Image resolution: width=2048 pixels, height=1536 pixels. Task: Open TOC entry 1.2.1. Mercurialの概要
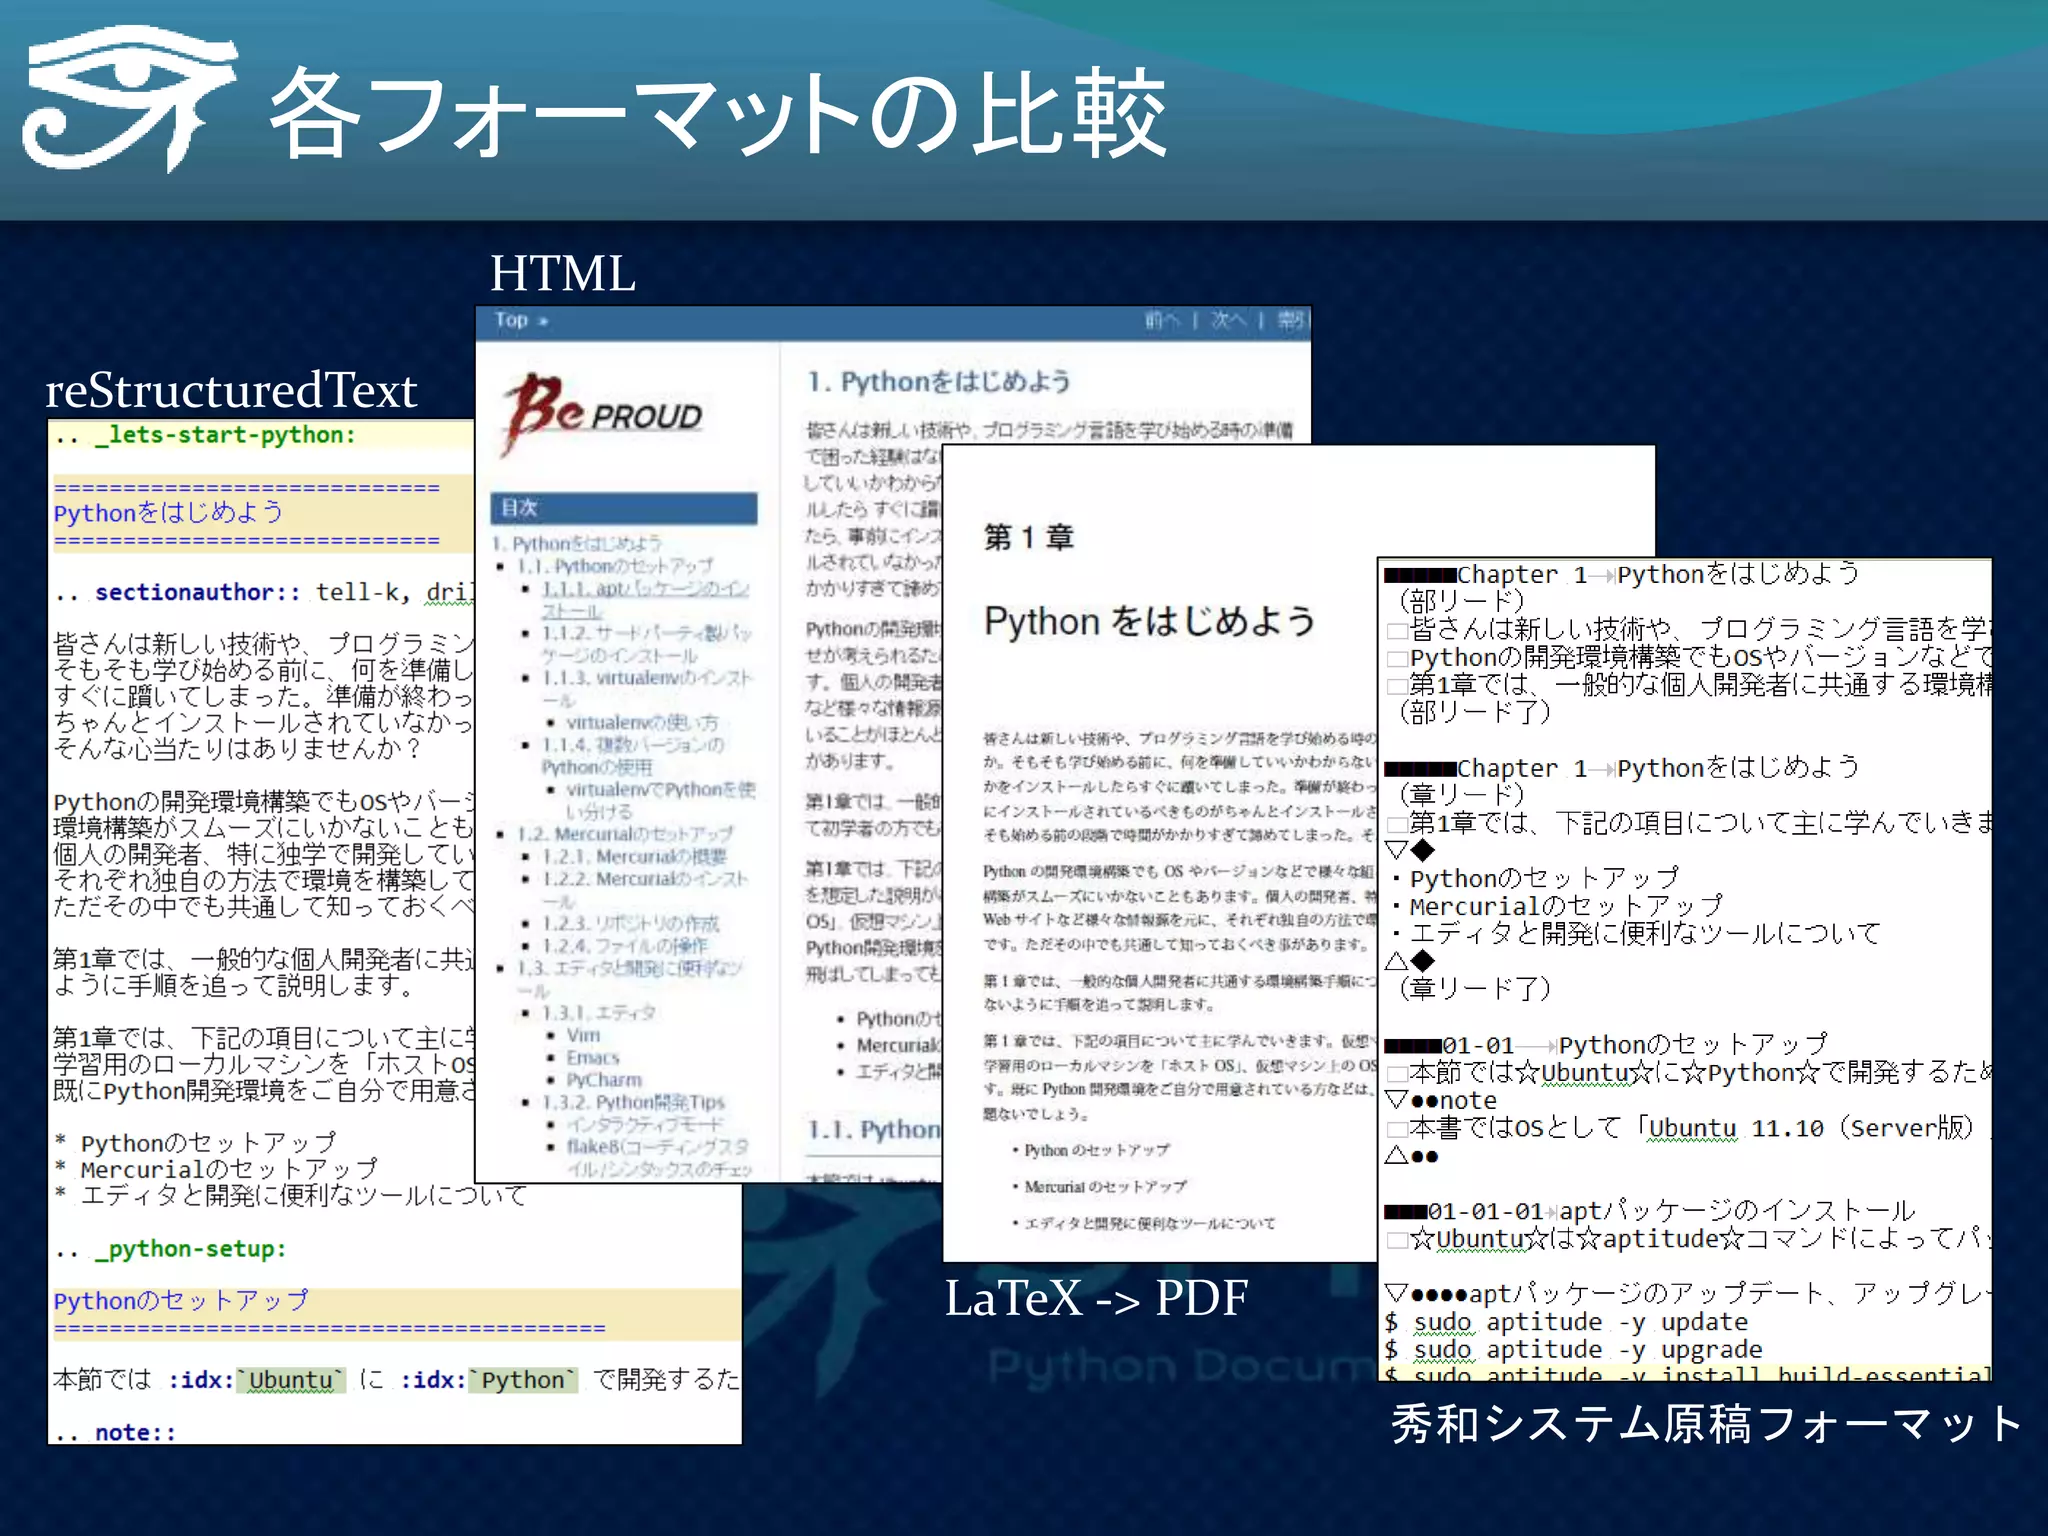634,856
